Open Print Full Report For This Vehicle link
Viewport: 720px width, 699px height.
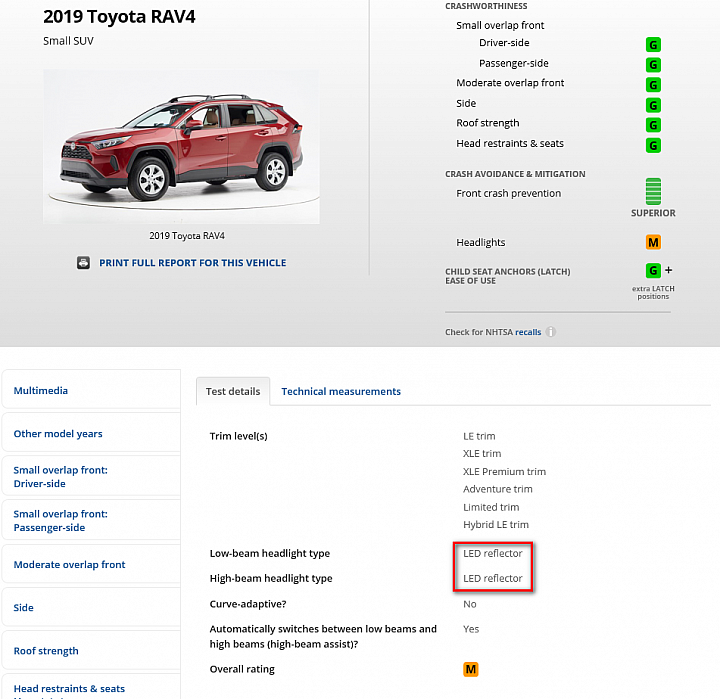point(192,263)
